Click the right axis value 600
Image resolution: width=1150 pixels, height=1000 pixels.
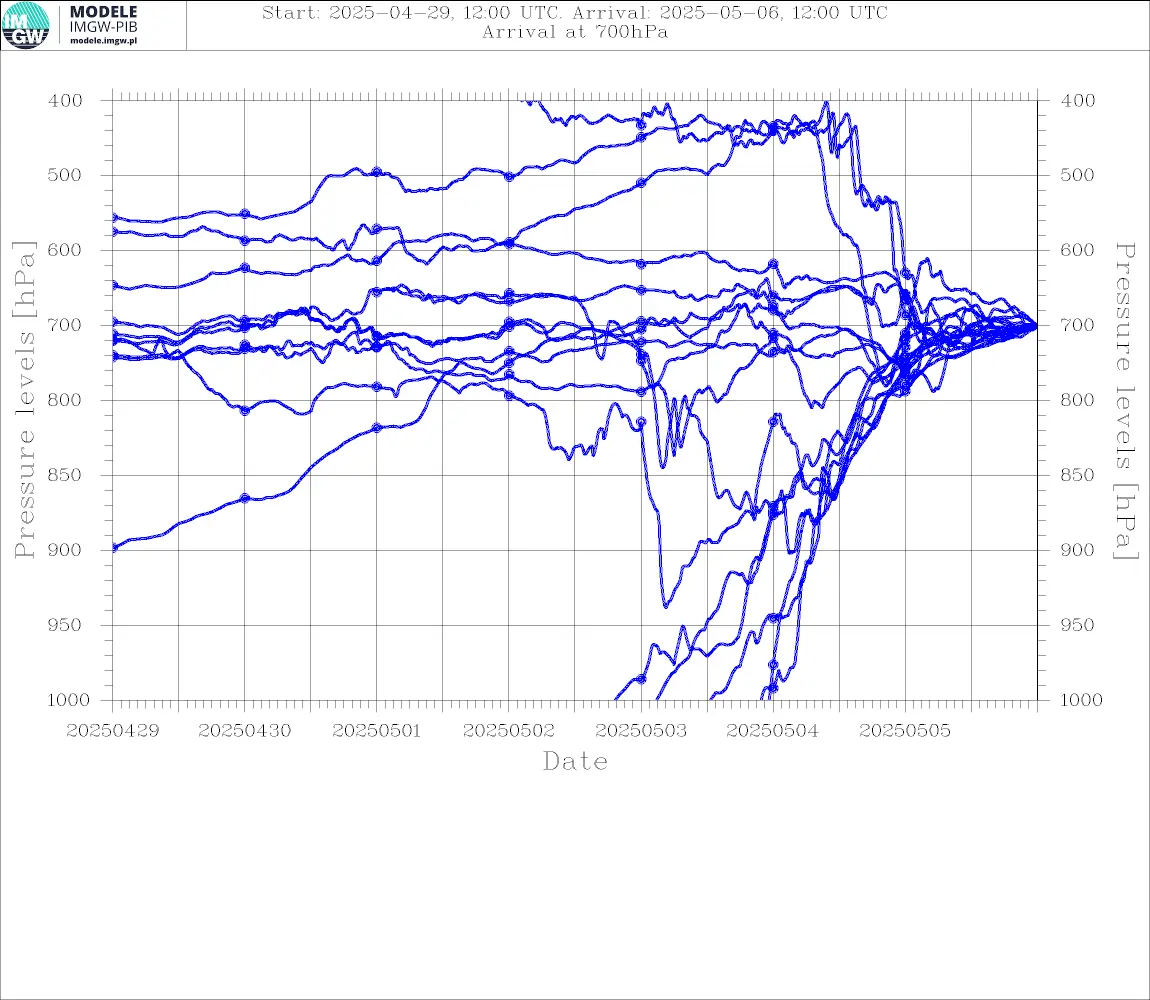[1078, 250]
